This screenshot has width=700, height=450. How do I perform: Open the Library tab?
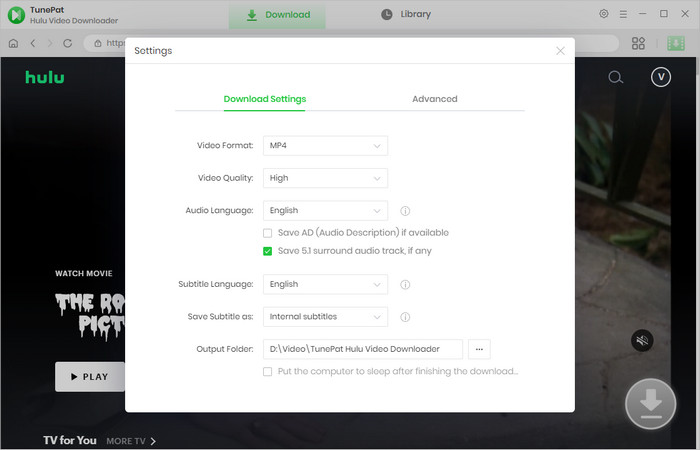(x=406, y=14)
